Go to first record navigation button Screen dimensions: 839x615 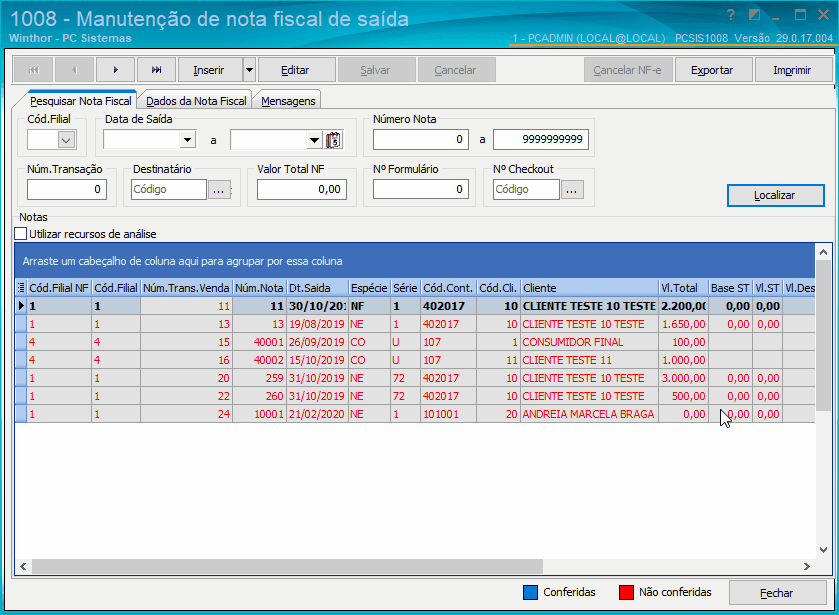(33, 70)
